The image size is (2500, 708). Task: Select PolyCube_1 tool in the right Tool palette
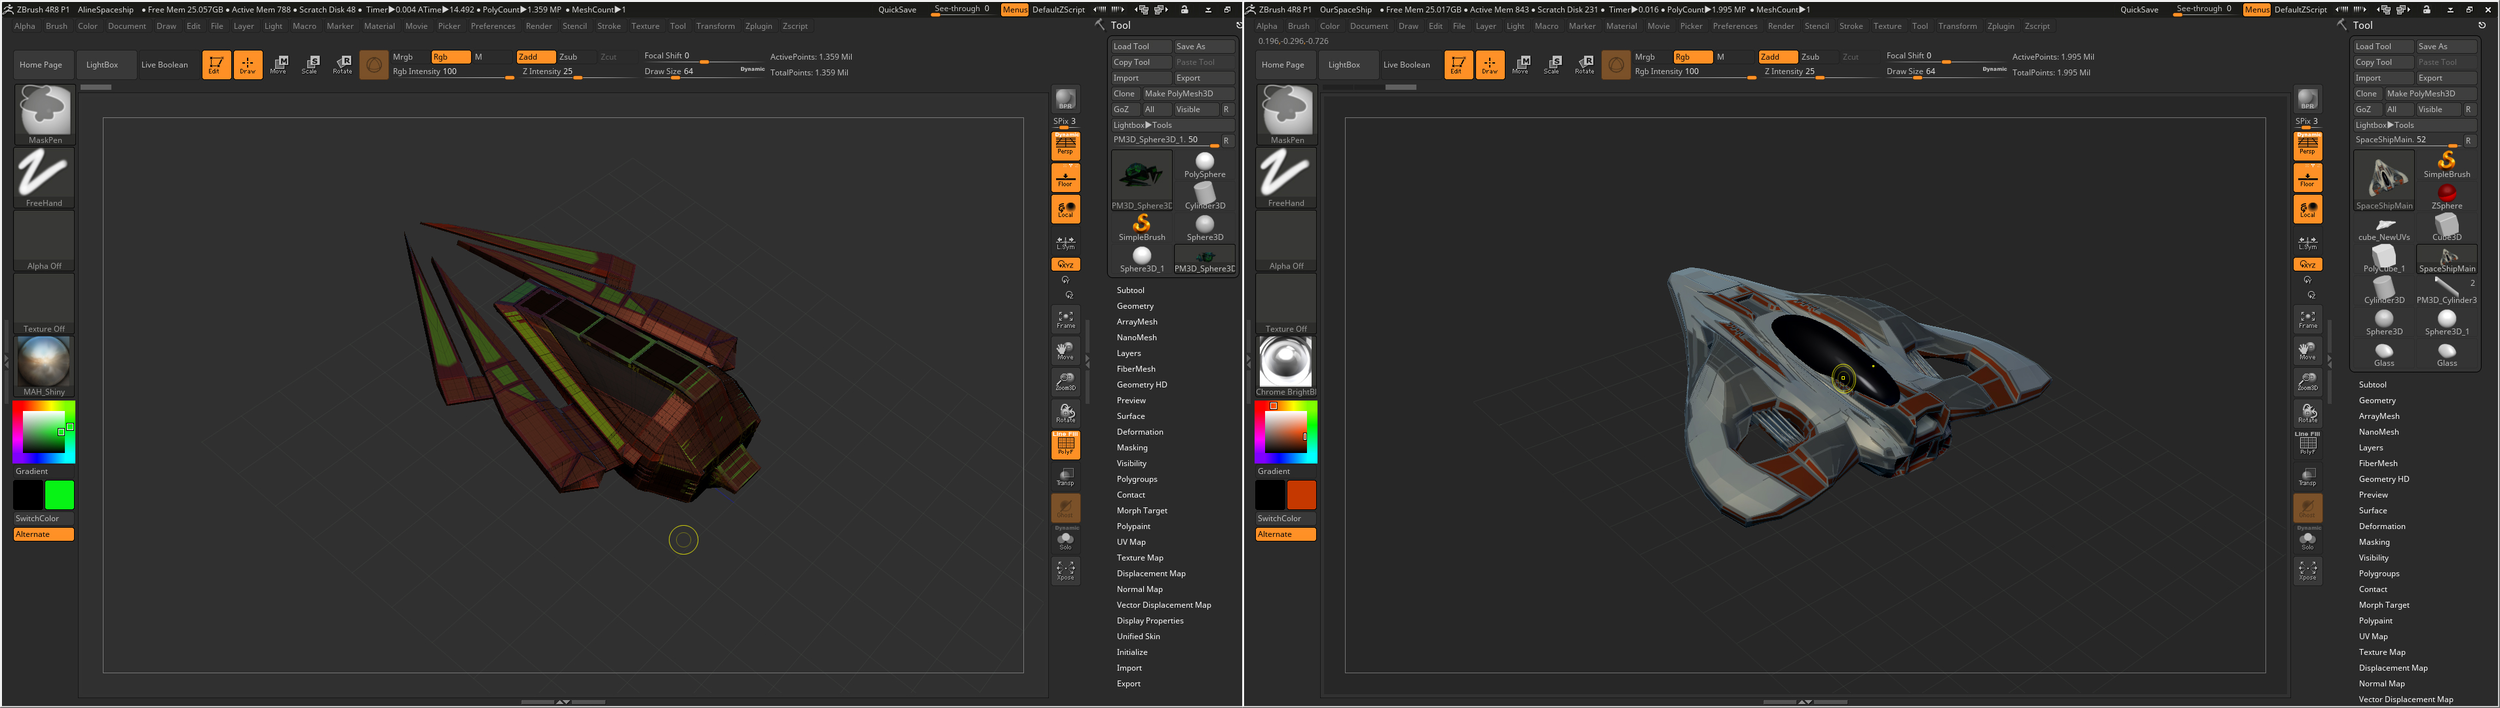click(x=2384, y=259)
